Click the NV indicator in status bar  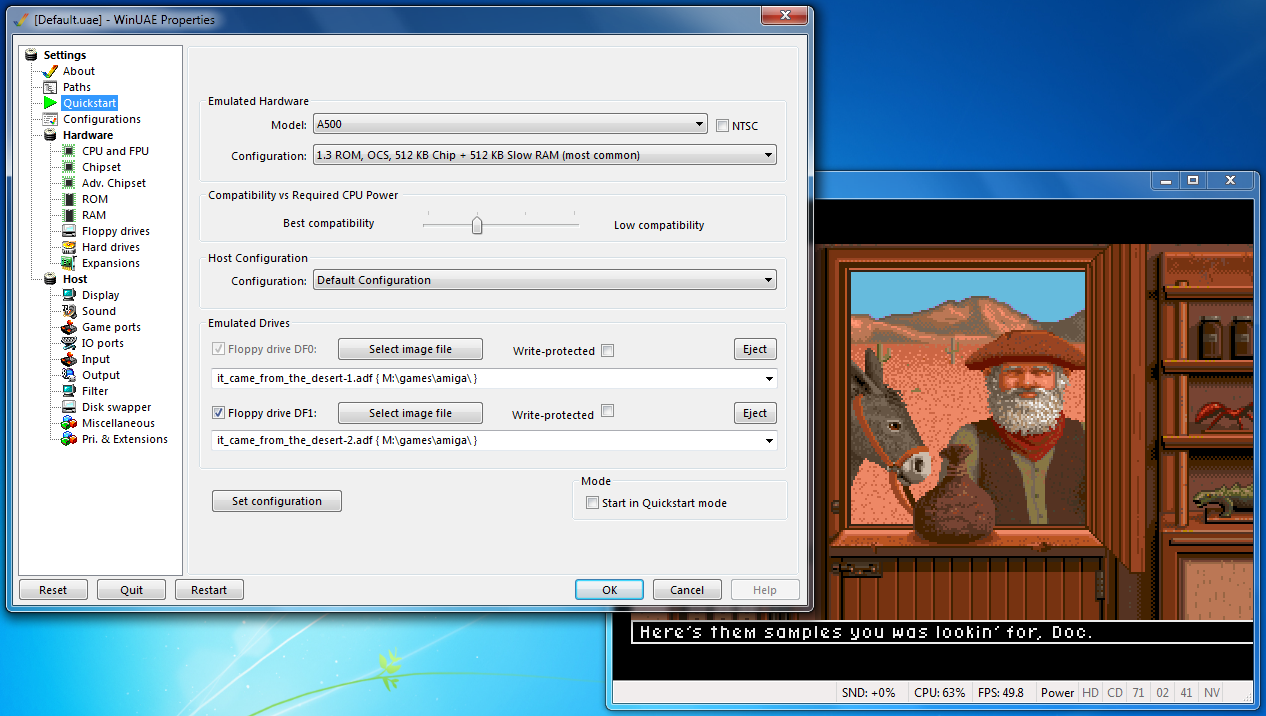click(1211, 692)
